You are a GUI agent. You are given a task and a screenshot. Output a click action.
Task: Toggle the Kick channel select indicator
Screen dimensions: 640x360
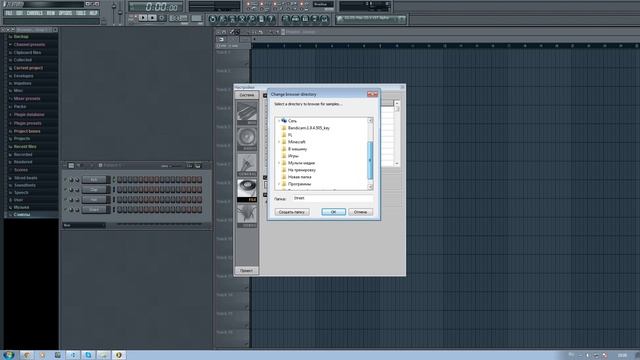click(114, 180)
